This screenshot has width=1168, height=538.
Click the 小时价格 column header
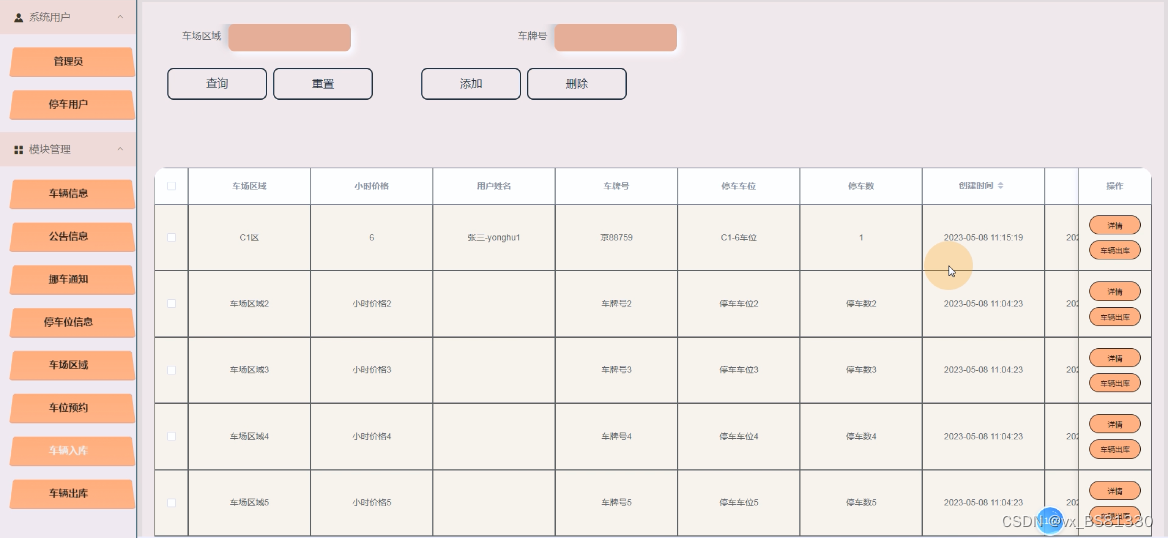371,186
